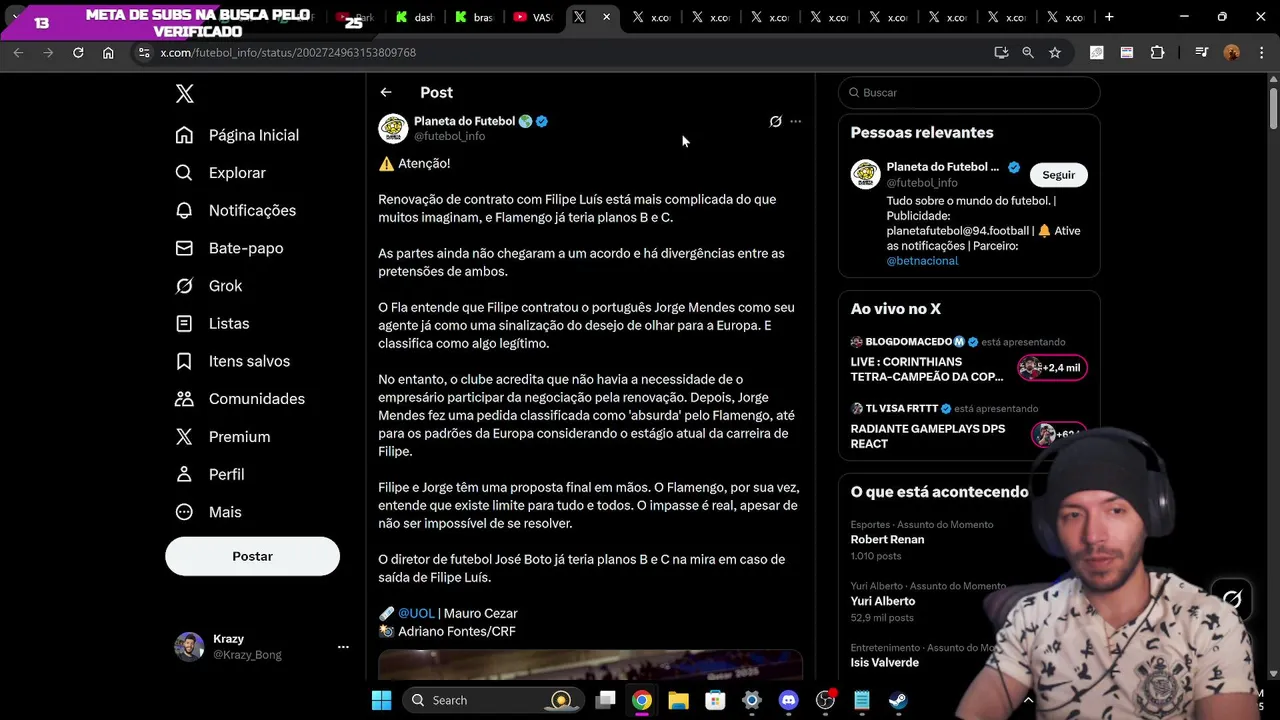Click browser home button
1280x720 pixels.
[108, 52]
